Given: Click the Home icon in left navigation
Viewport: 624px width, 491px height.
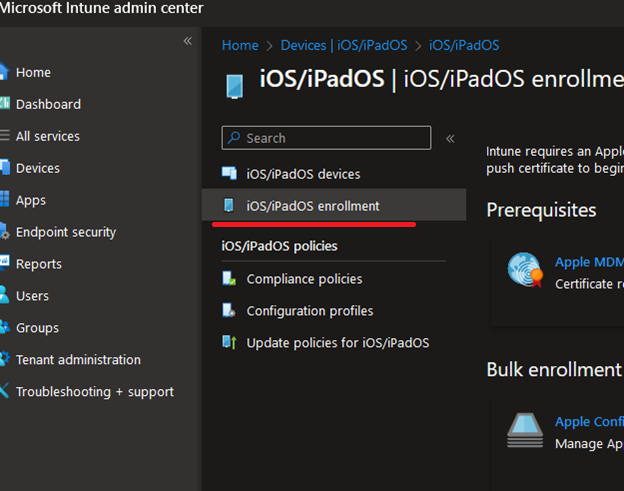Looking at the screenshot, I should pyautogui.click(x=4, y=72).
